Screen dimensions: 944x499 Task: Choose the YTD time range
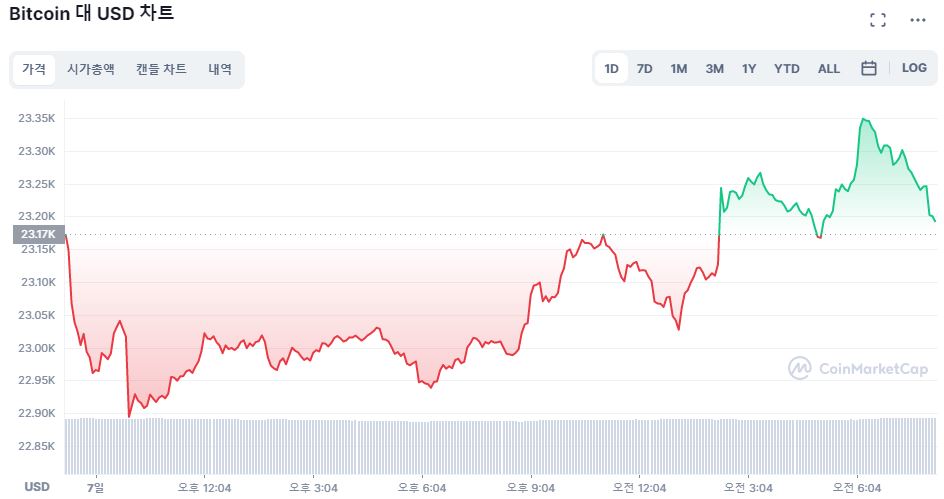pyautogui.click(x=787, y=69)
